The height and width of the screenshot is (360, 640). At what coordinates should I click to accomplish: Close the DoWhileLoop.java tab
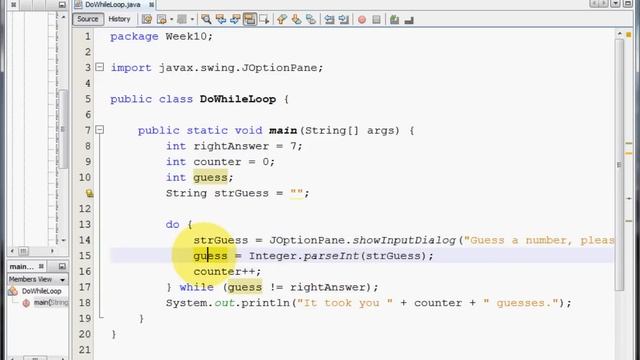(x=151, y=4)
